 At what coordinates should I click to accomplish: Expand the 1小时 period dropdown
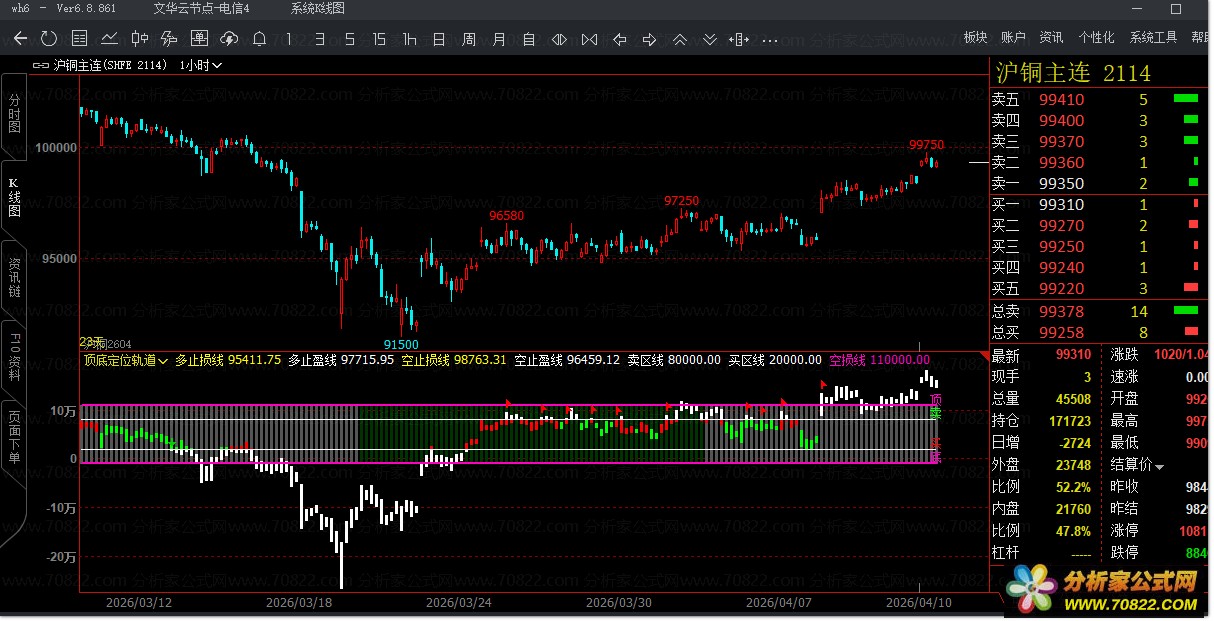(x=201, y=65)
